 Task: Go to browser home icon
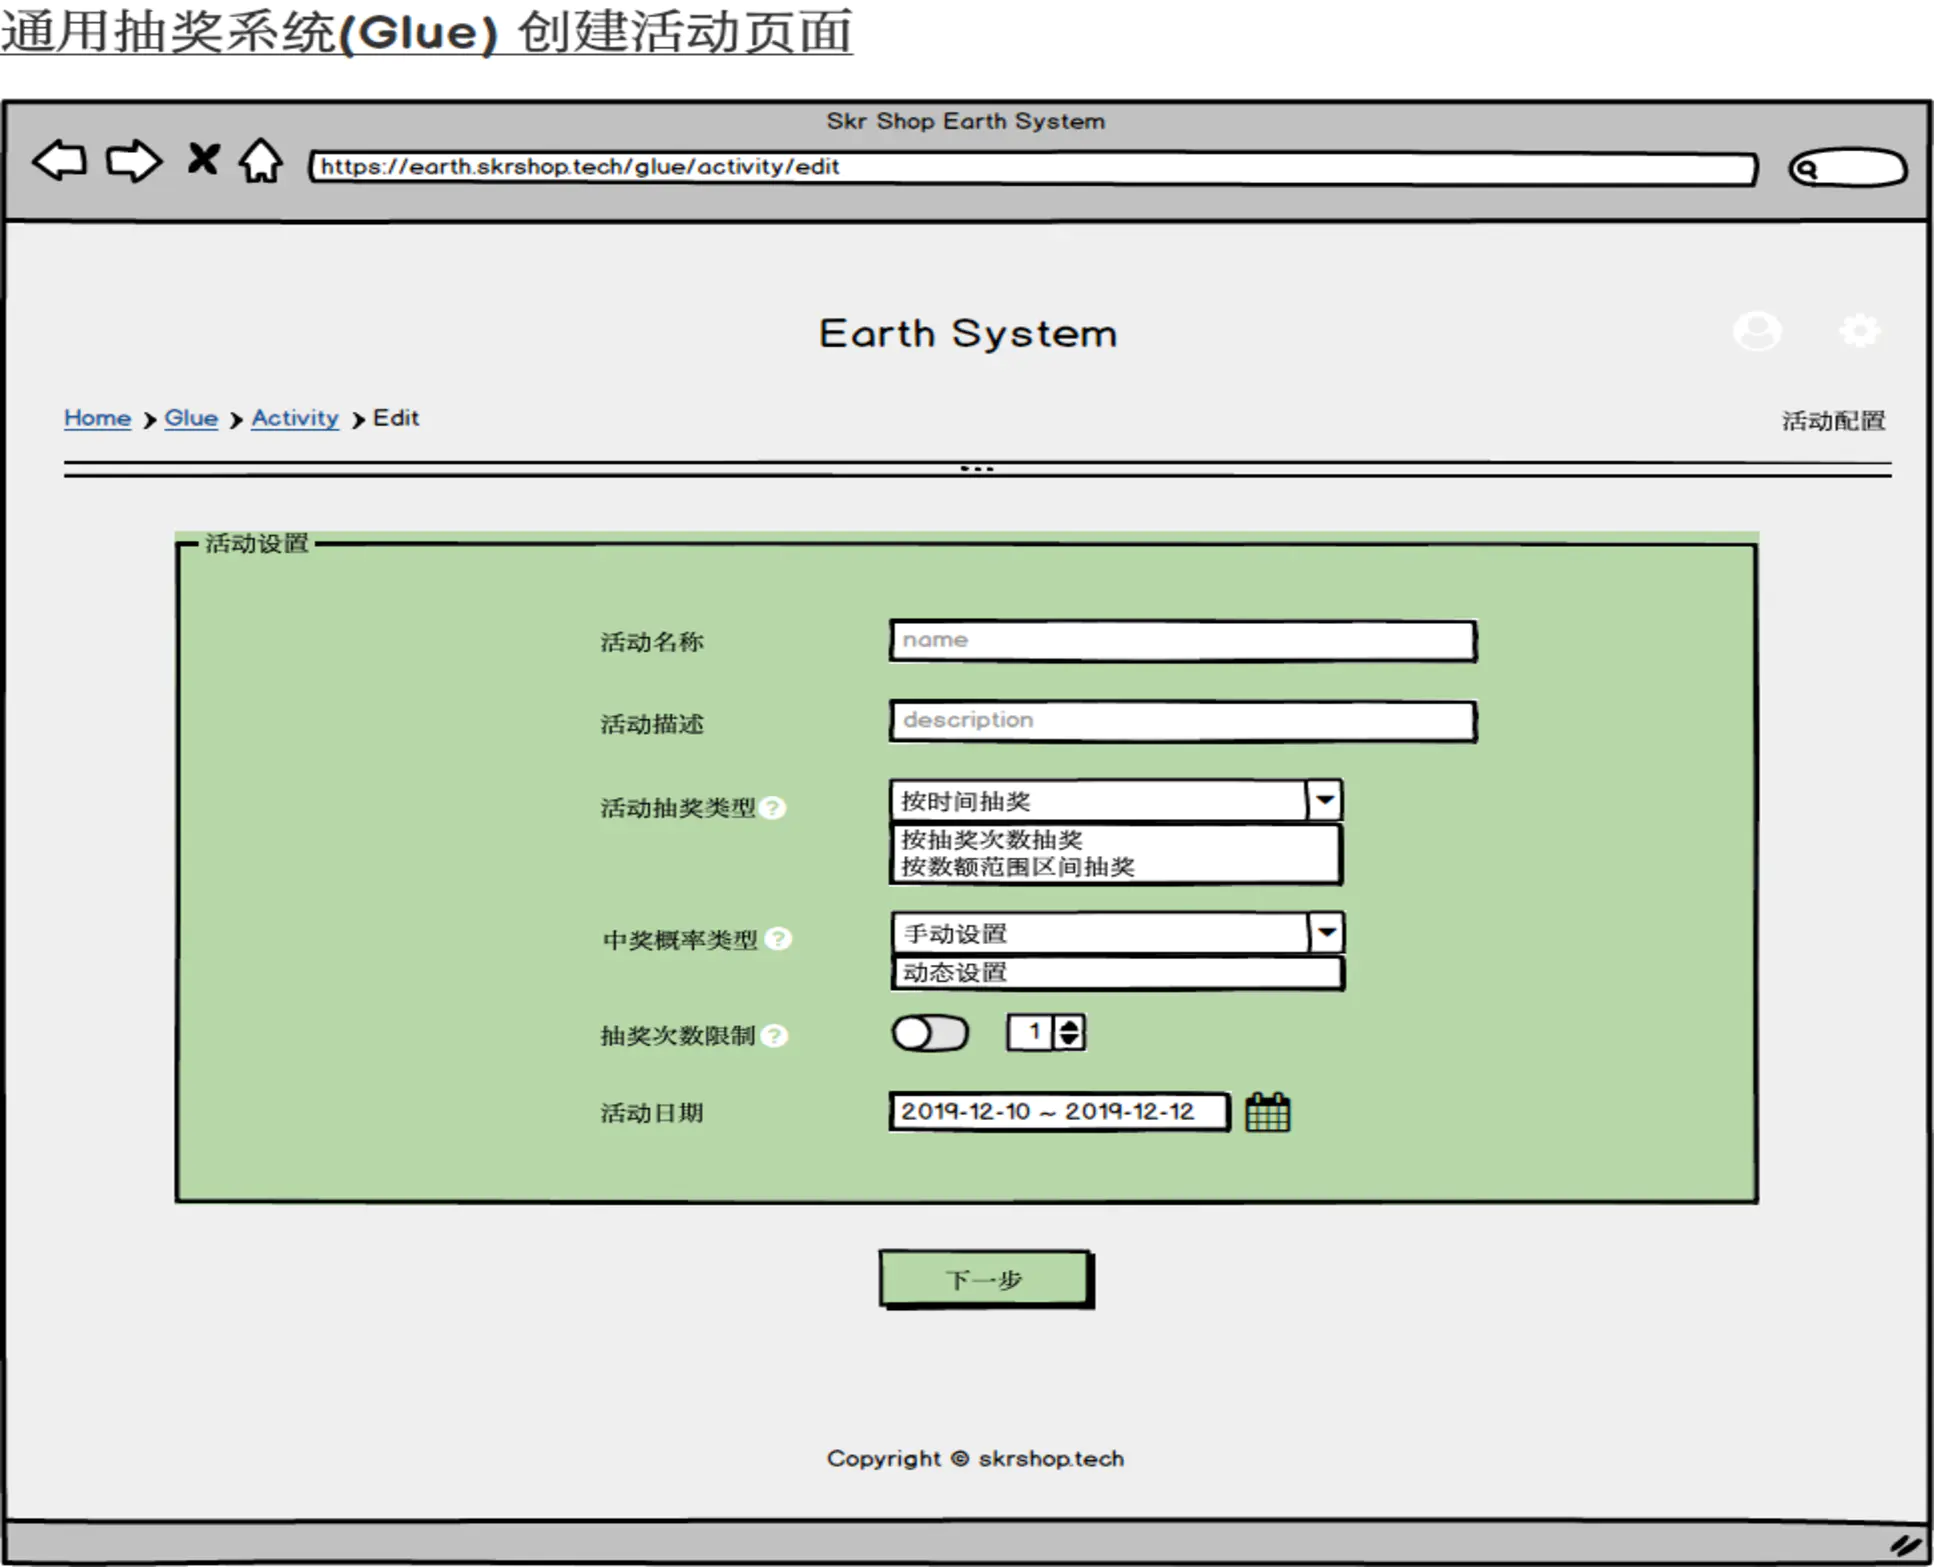[261, 161]
